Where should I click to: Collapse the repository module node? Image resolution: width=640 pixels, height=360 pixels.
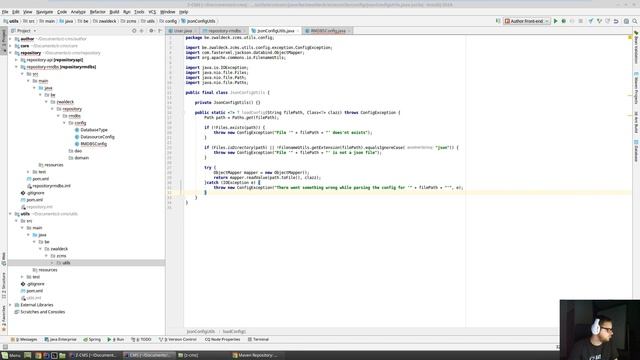[11, 53]
